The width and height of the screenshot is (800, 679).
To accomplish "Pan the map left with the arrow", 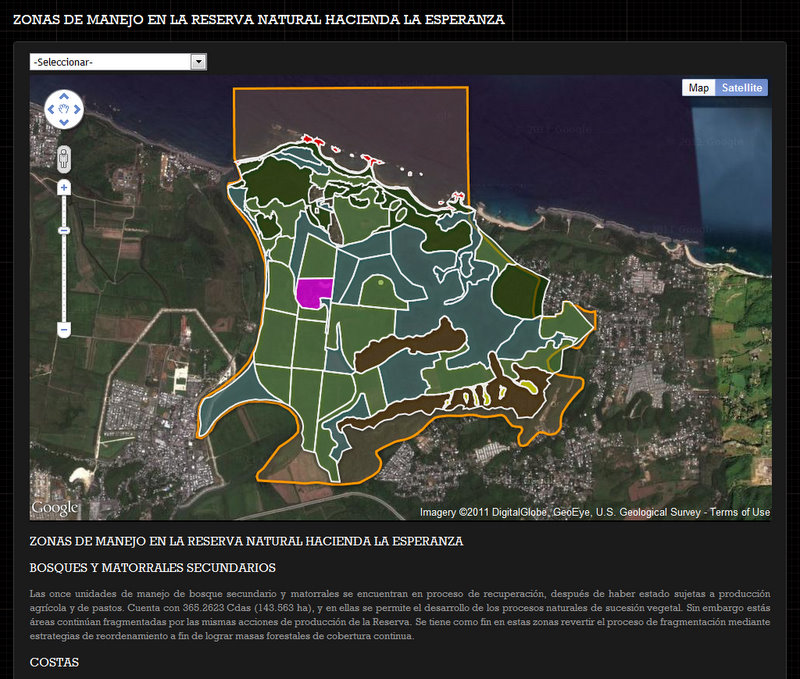I will (x=51, y=109).
